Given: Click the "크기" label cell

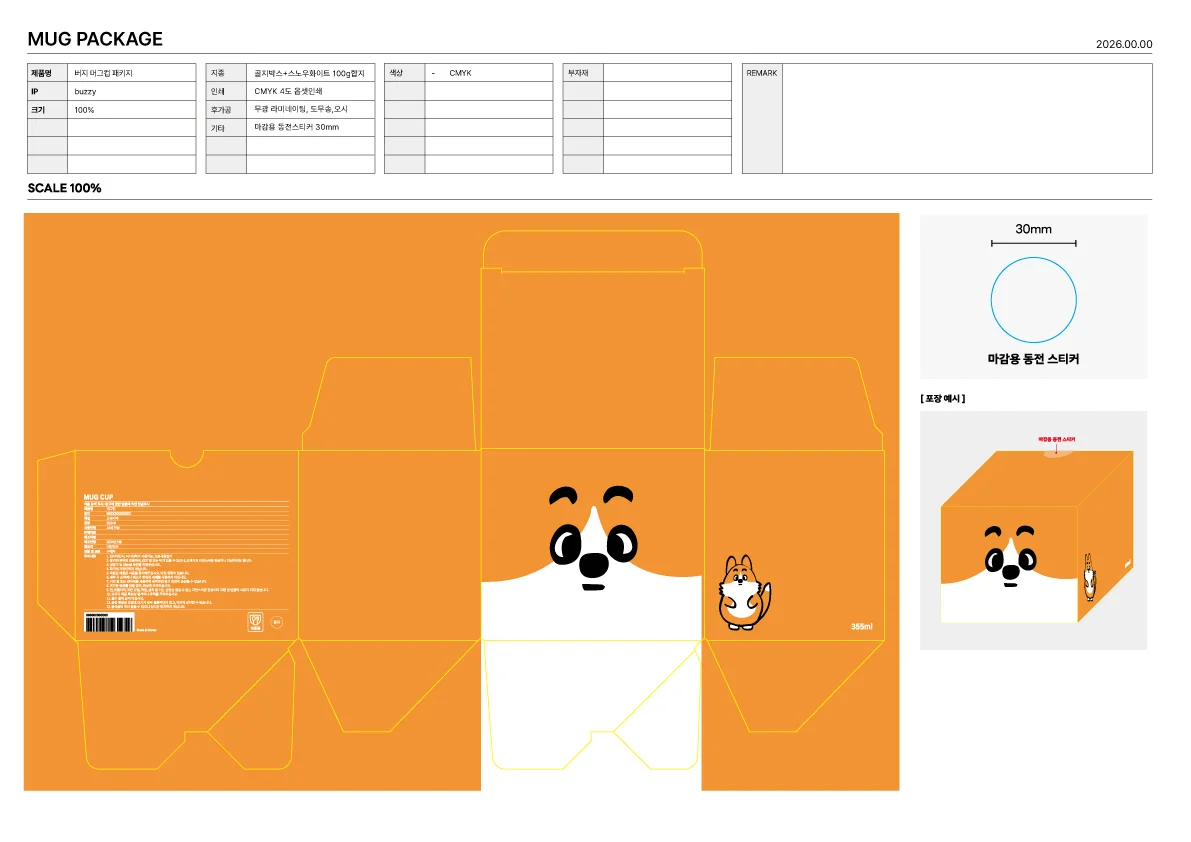Looking at the screenshot, I should 47,109.
